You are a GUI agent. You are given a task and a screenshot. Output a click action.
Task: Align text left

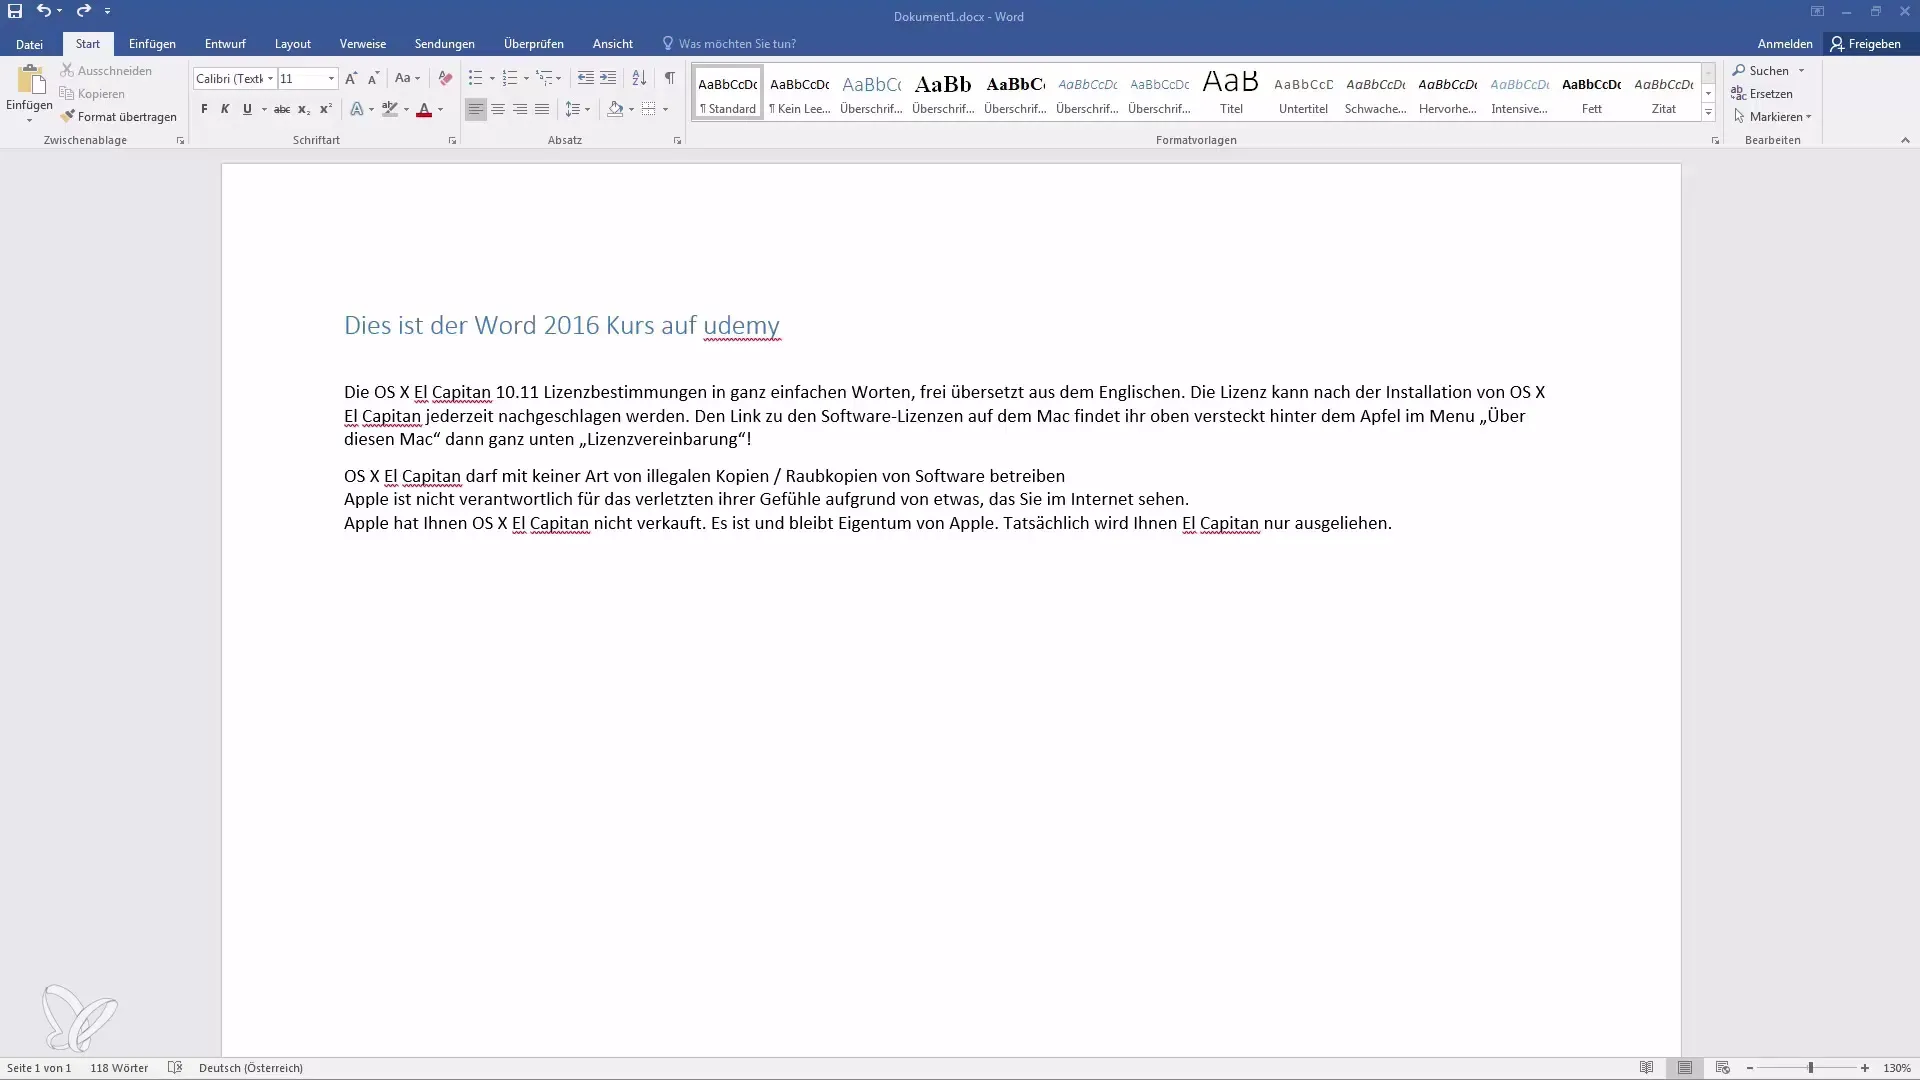(x=476, y=109)
